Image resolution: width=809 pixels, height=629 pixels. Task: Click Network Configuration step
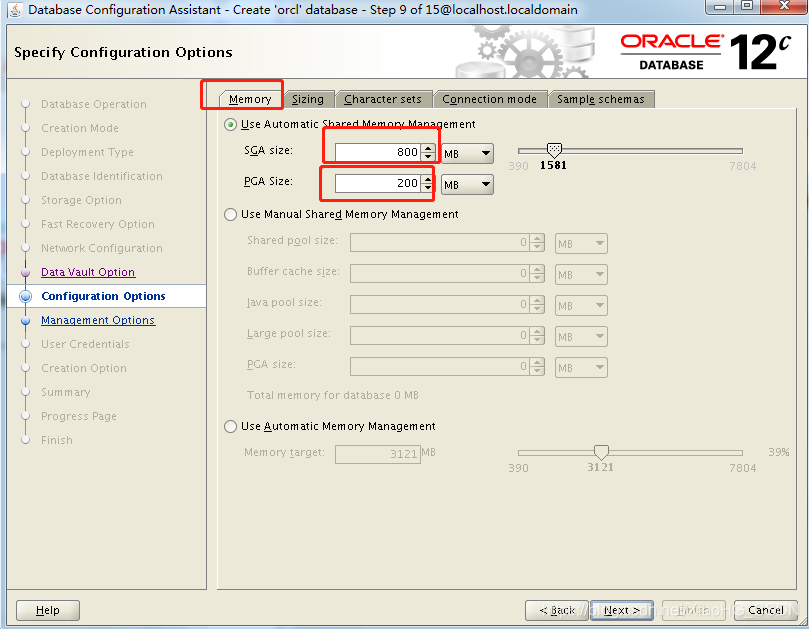pos(102,248)
